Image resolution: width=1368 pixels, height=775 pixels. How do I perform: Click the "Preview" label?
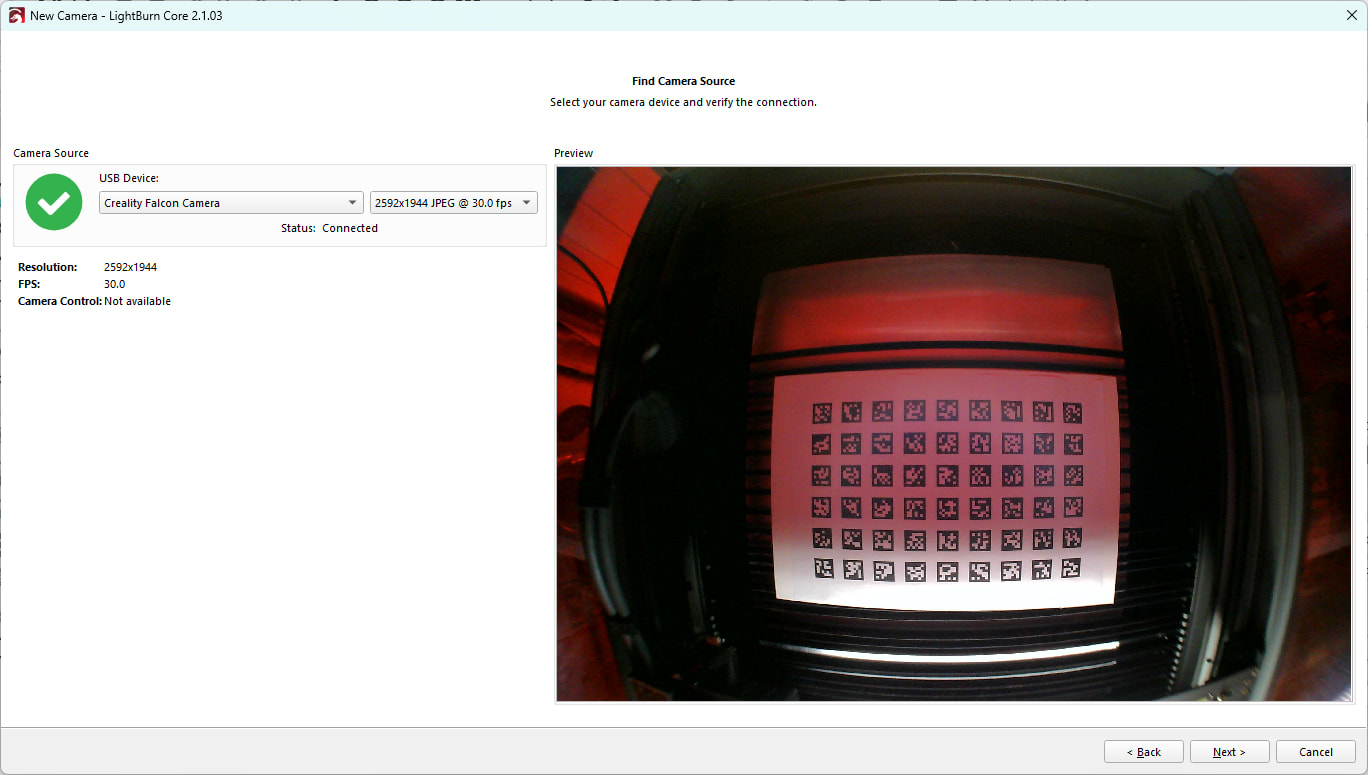[574, 153]
